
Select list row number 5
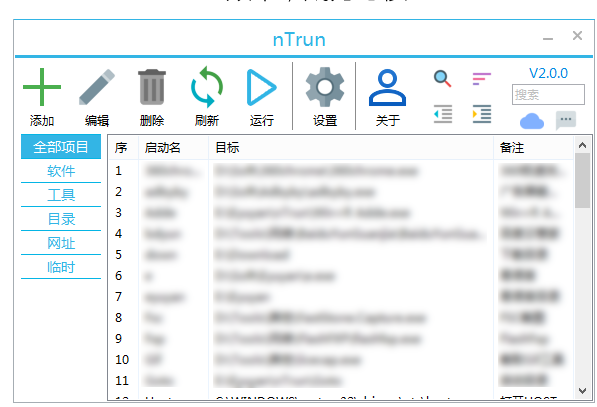click(x=341, y=254)
